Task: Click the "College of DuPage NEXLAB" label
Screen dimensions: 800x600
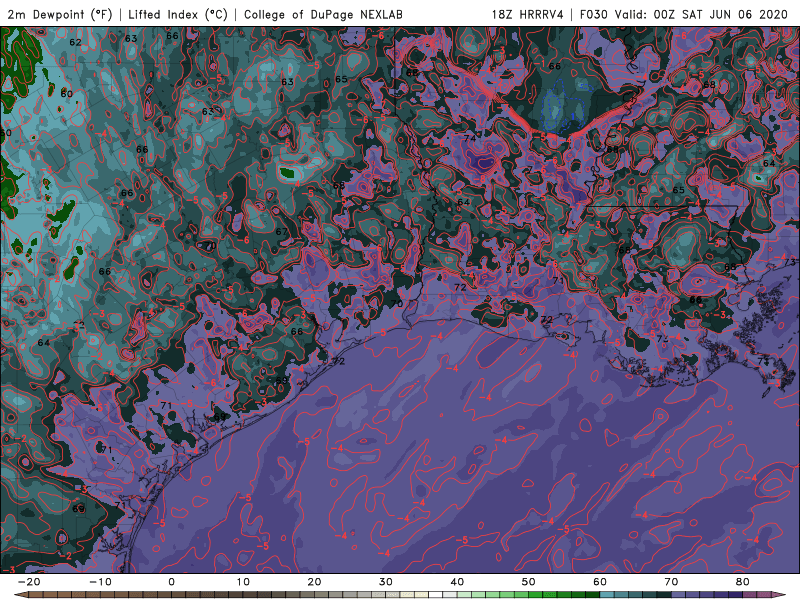Action: 323,14
